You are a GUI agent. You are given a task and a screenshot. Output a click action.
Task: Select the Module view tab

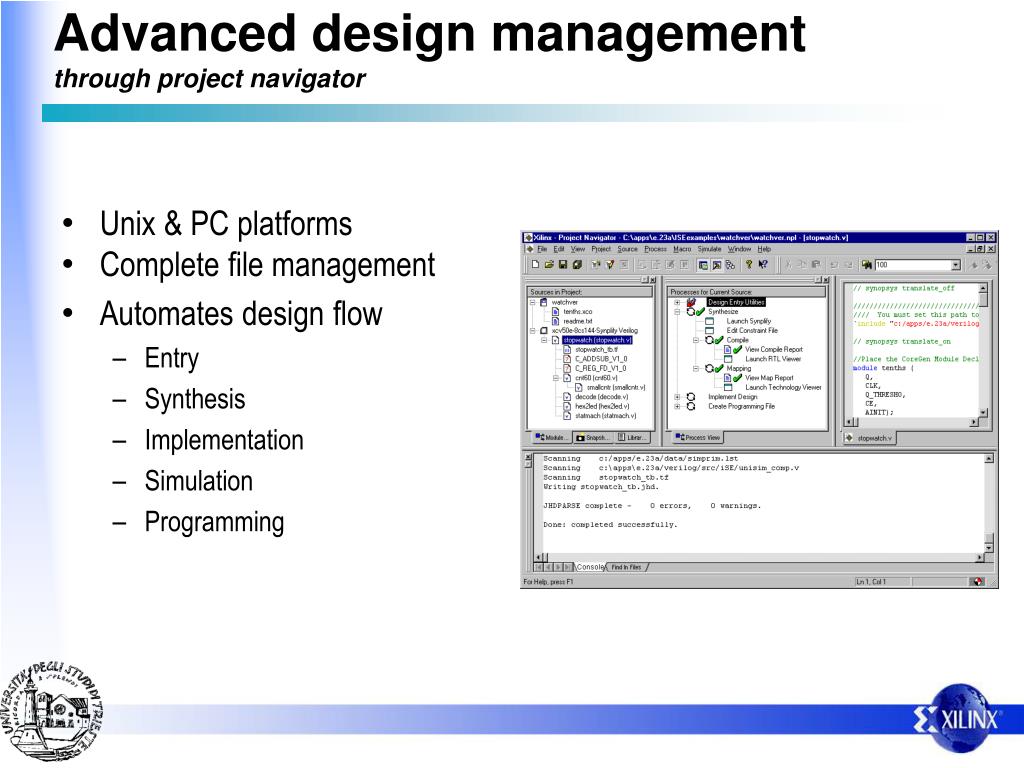(551, 438)
